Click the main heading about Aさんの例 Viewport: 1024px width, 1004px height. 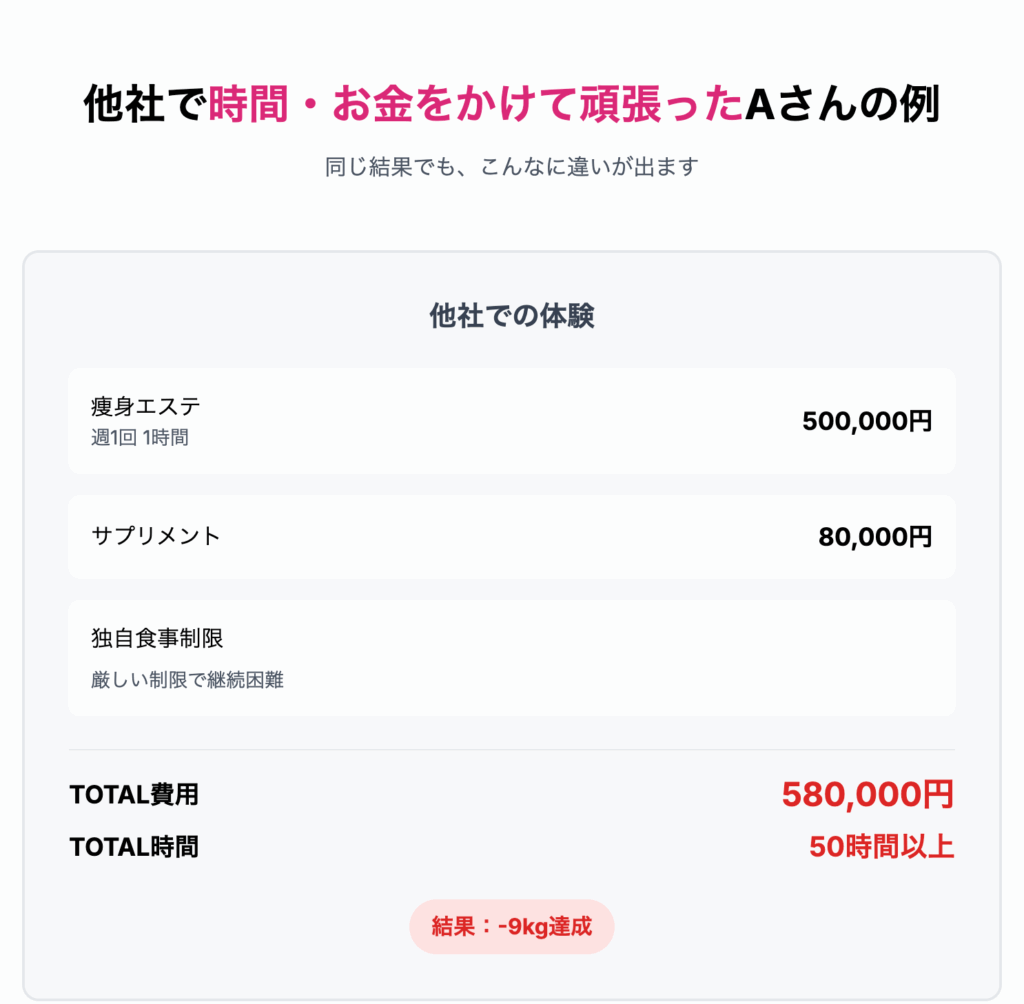coord(512,105)
